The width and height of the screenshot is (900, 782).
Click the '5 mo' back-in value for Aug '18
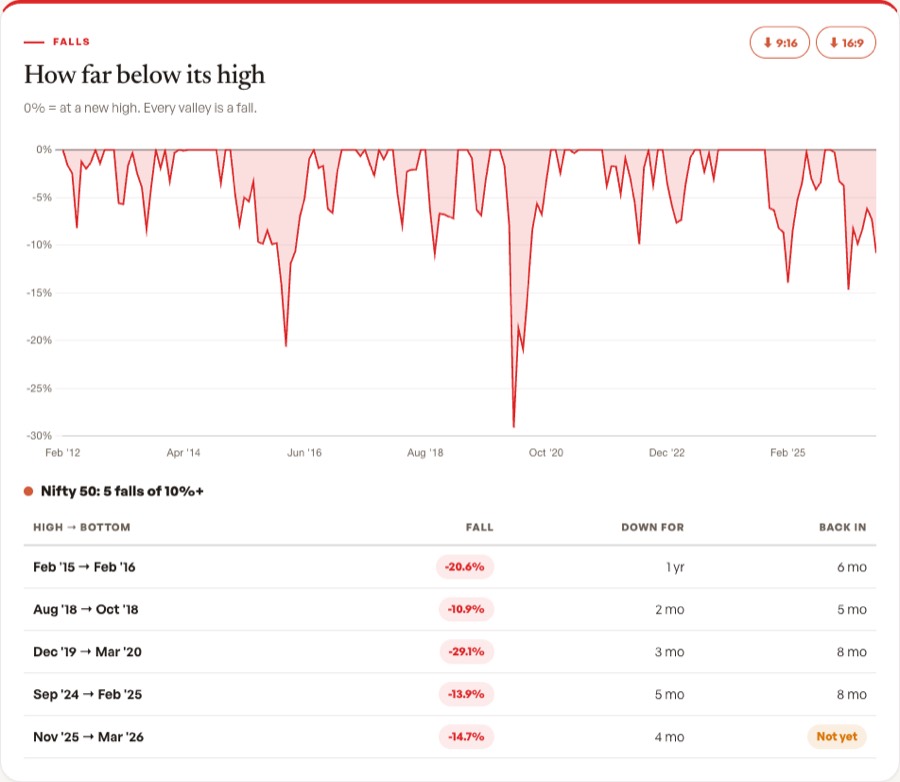click(x=852, y=610)
